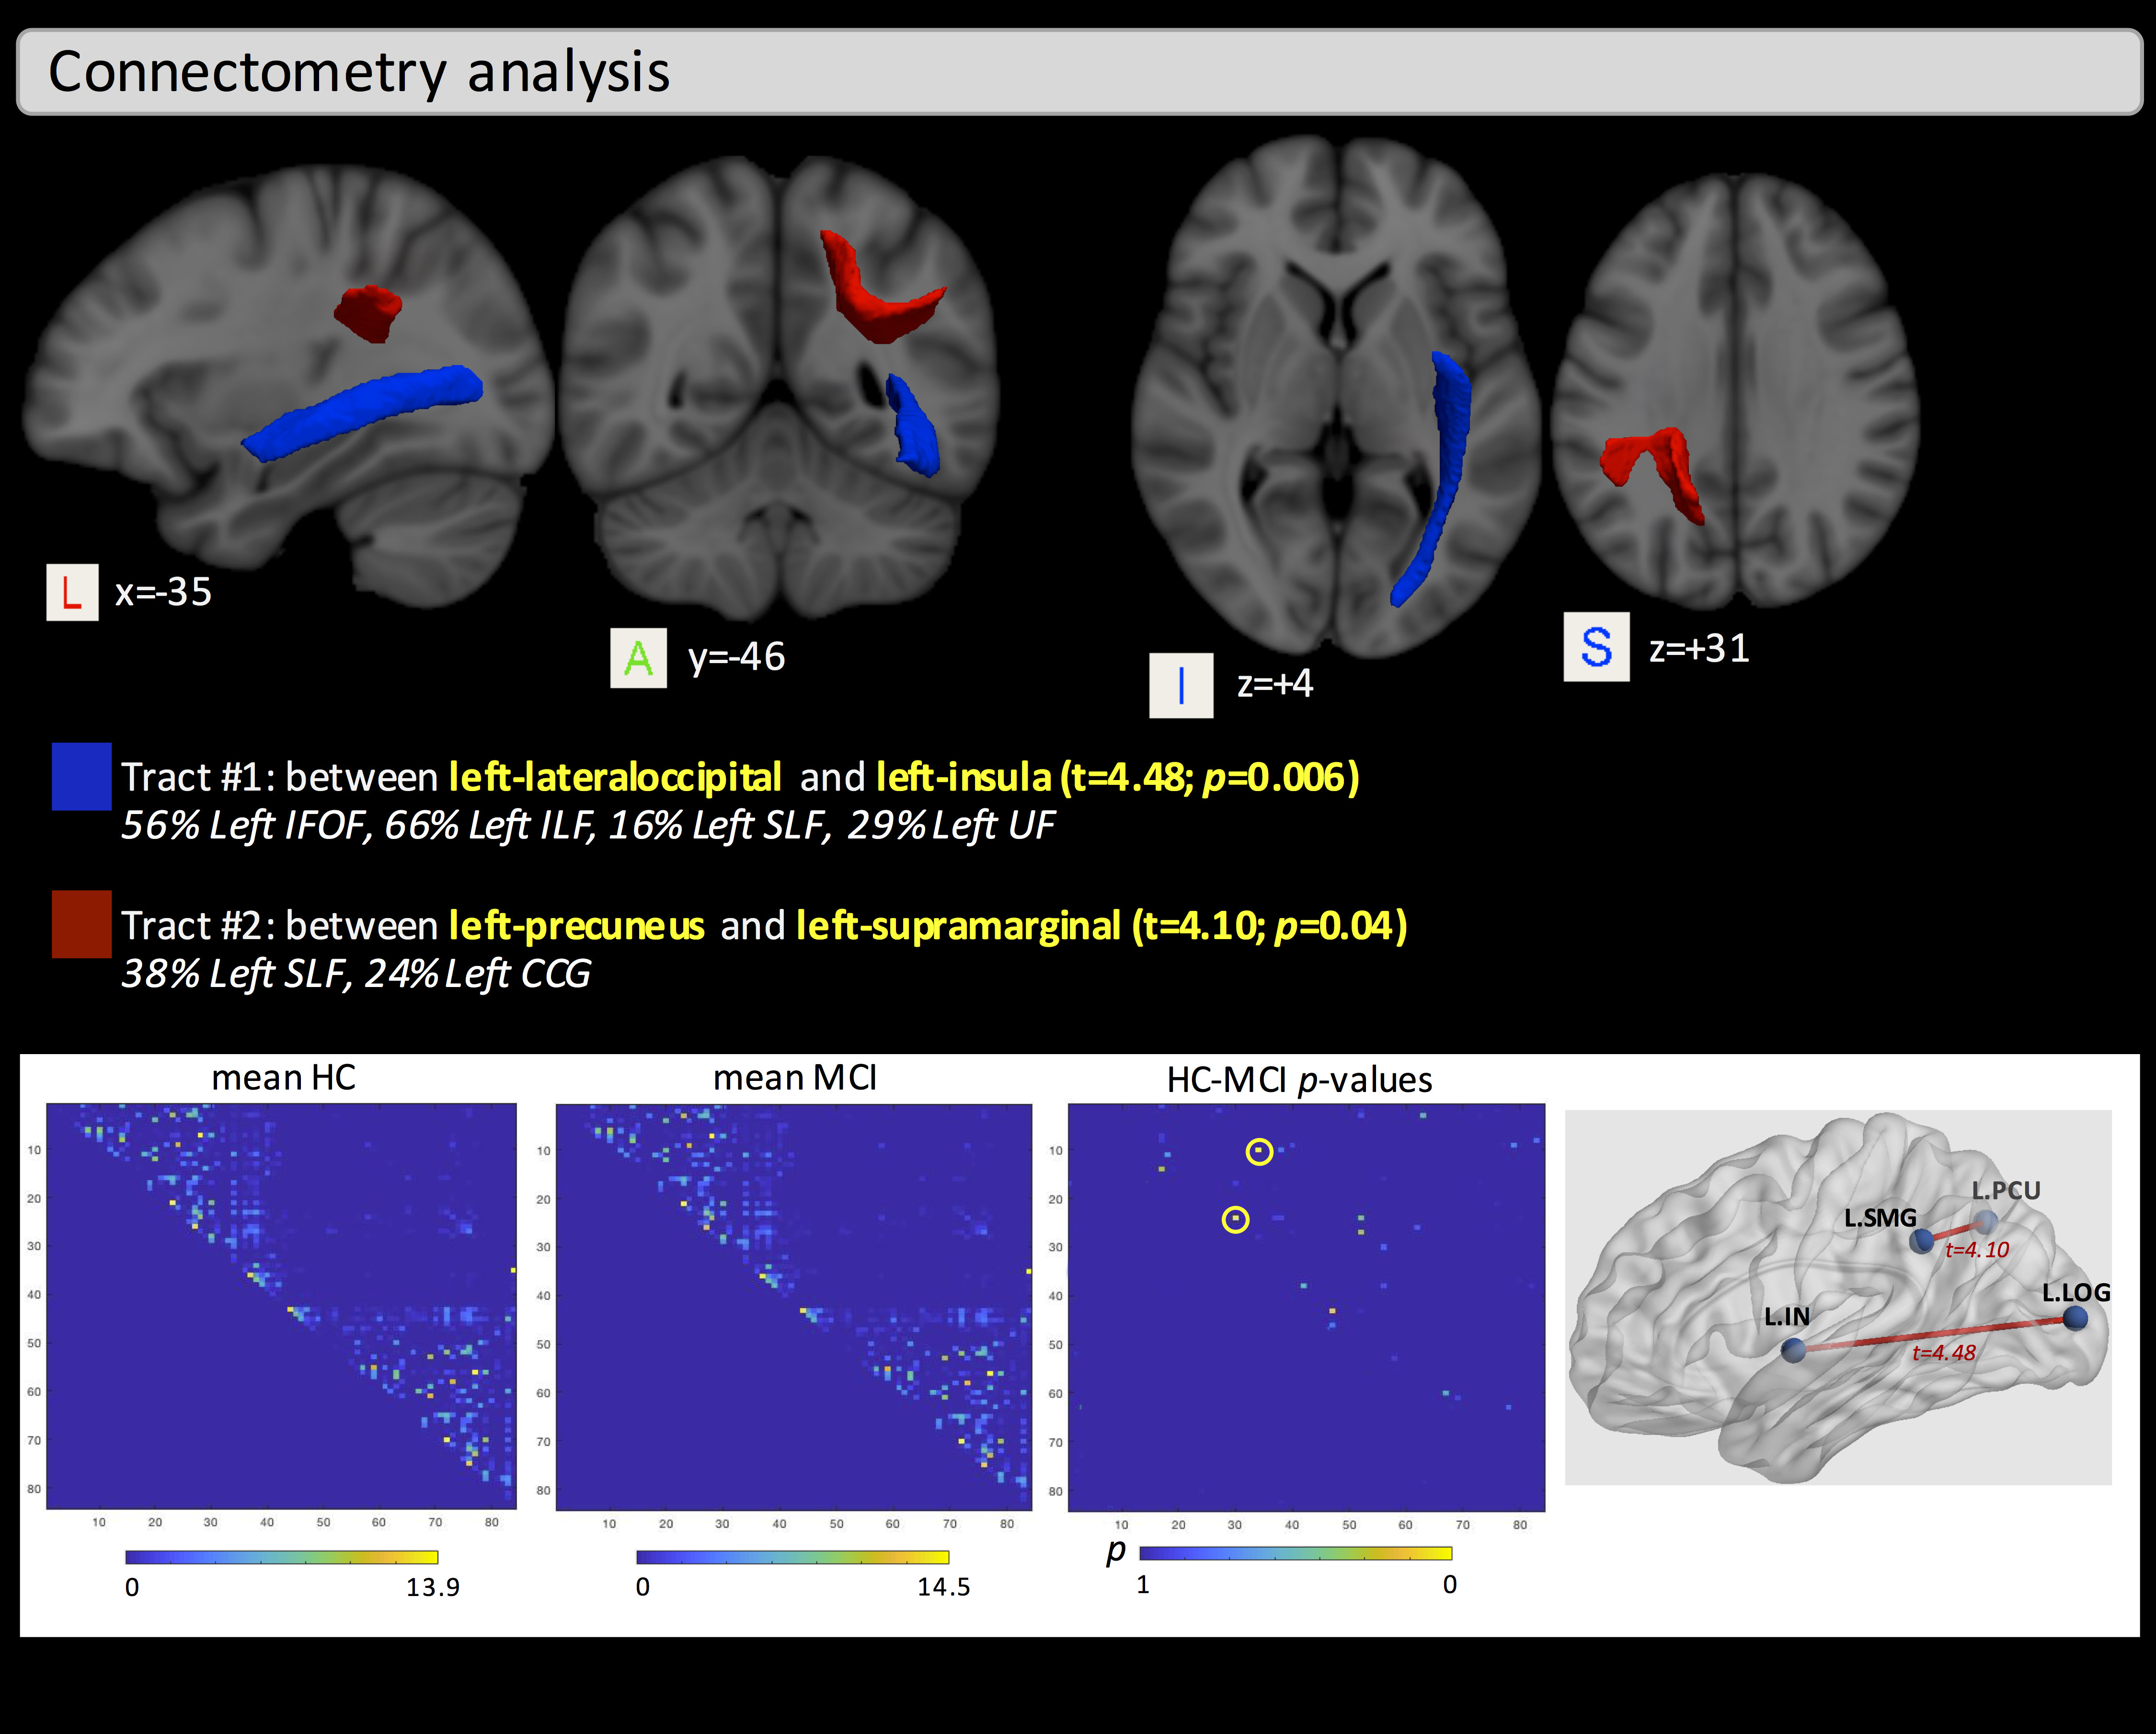Click the mean MCI colorbar
Screen dimensions: 2156x1734
[792, 1557]
